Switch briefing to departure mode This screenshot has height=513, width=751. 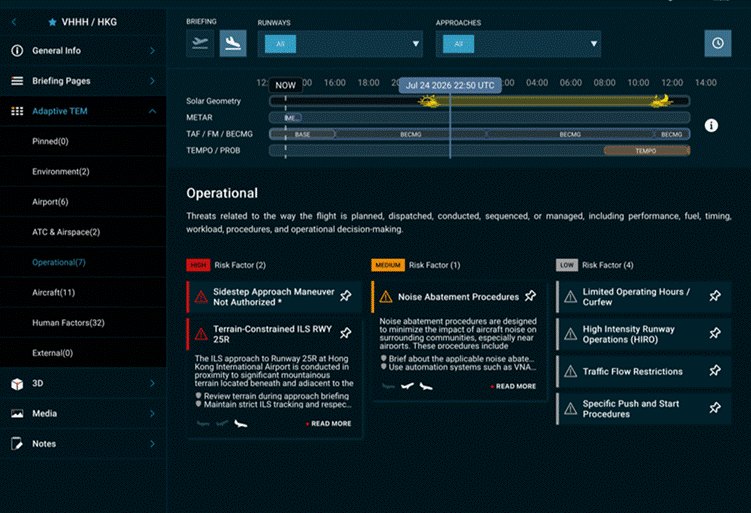(x=200, y=43)
